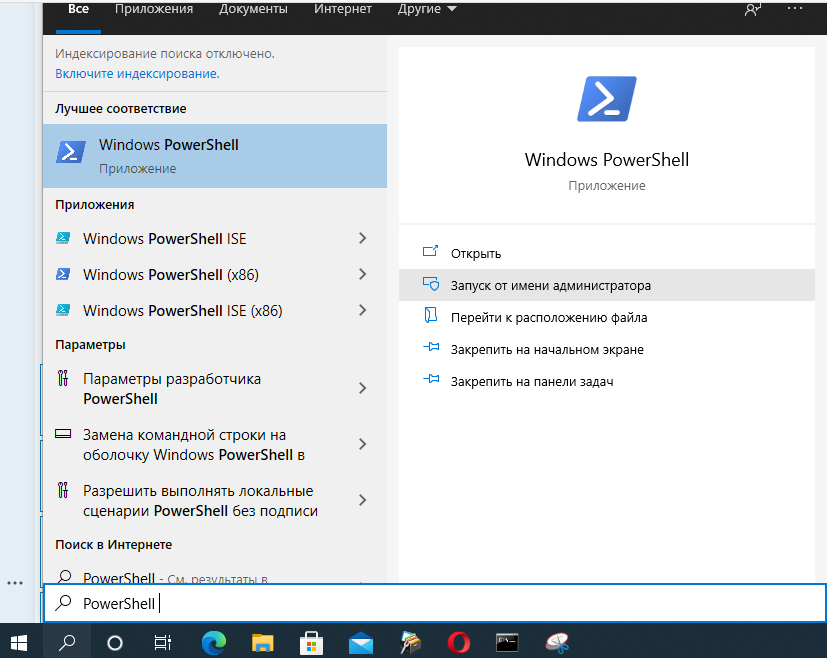
Task: Expand Windows PowerShell (x86) options chevron
Action: [362, 274]
